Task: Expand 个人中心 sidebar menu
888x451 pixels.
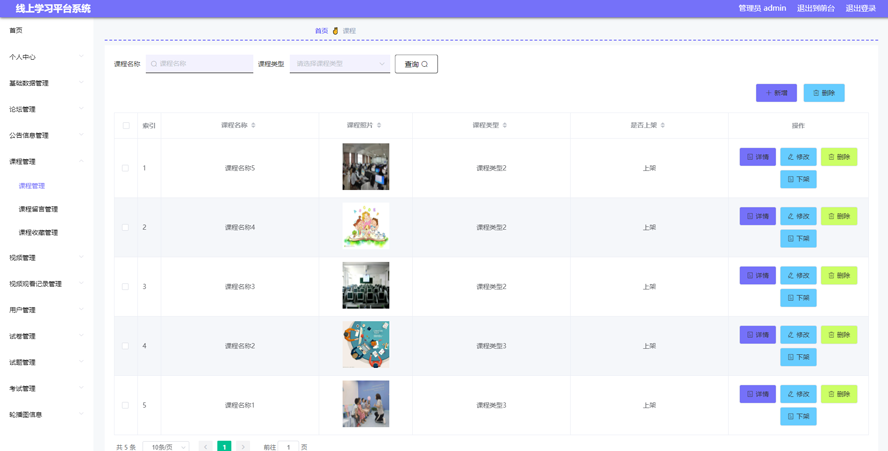Action: point(46,57)
